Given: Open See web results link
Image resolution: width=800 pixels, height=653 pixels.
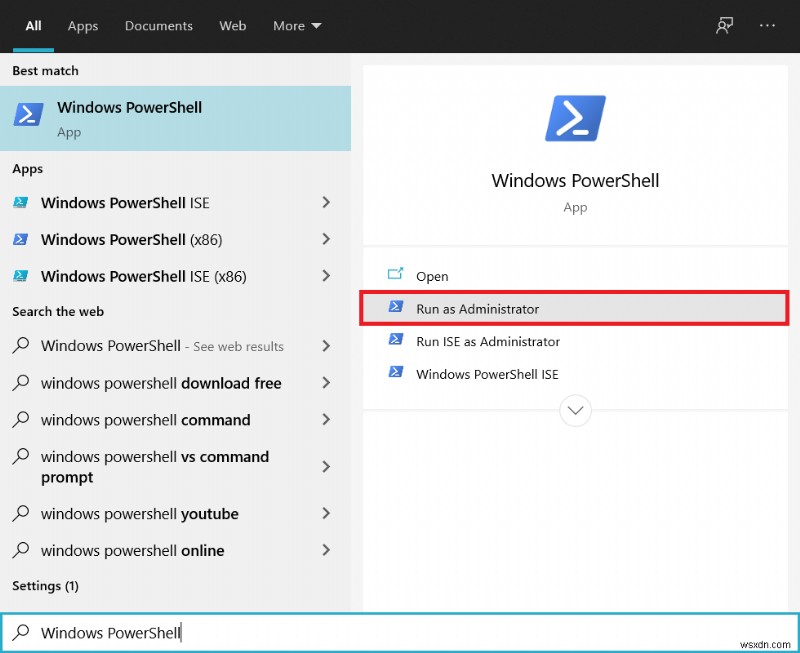Looking at the screenshot, I should pyautogui.click(x=238, y=346).
